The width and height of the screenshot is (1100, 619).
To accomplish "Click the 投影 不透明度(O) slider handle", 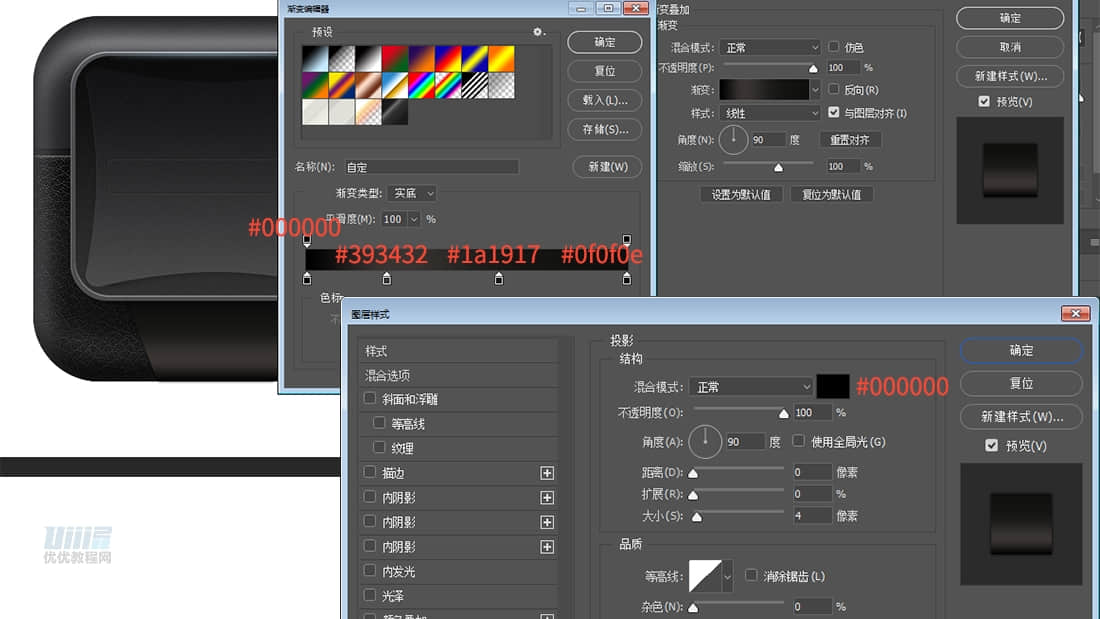I will point(784,414).
